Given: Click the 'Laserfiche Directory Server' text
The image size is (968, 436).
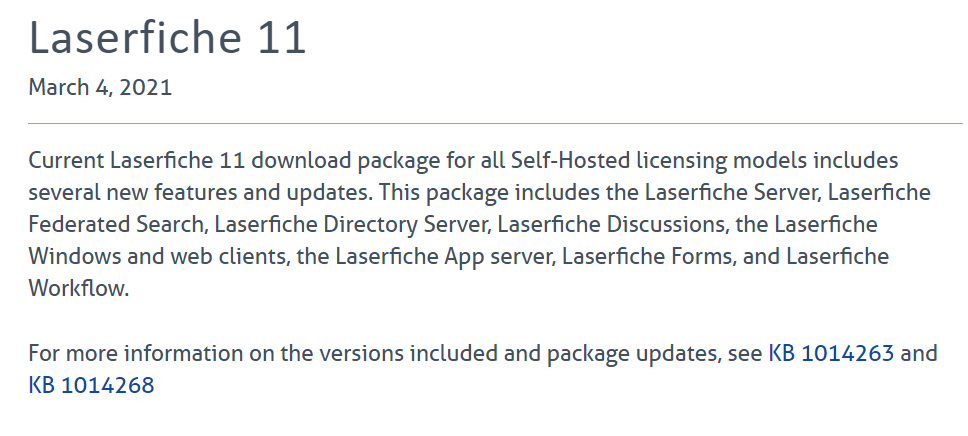Looking at the screenshot, I should coord(351,225).
